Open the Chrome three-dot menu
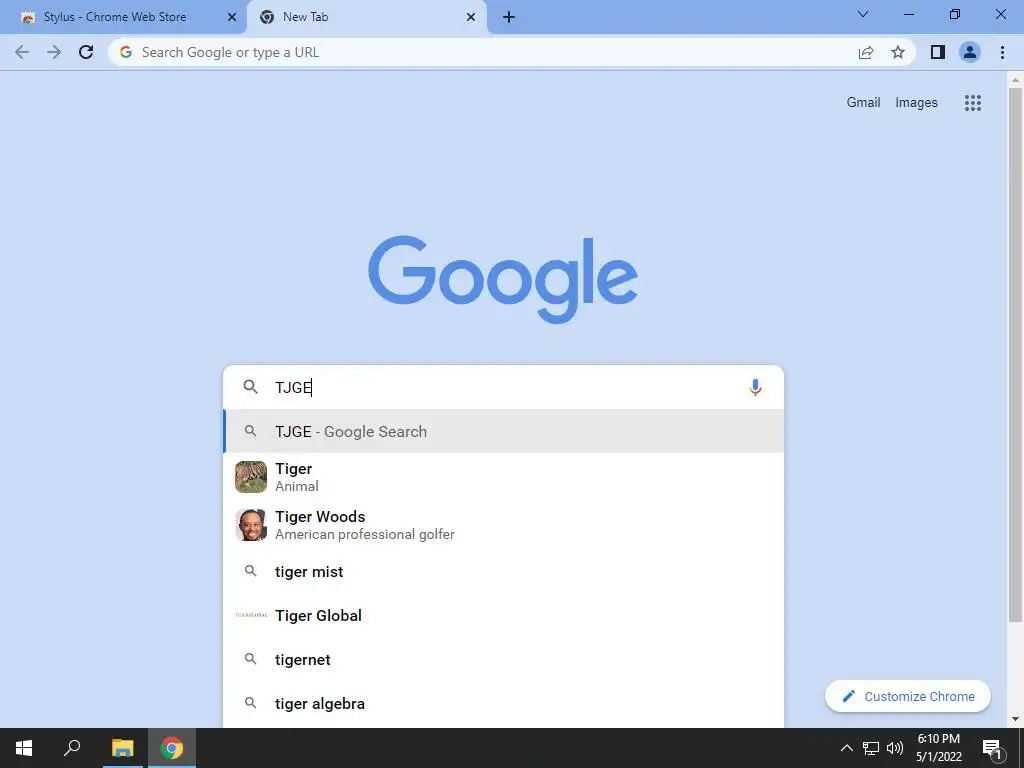Image resolution: width=1024 pixels, height=768 pixels. coord(1002,52)
